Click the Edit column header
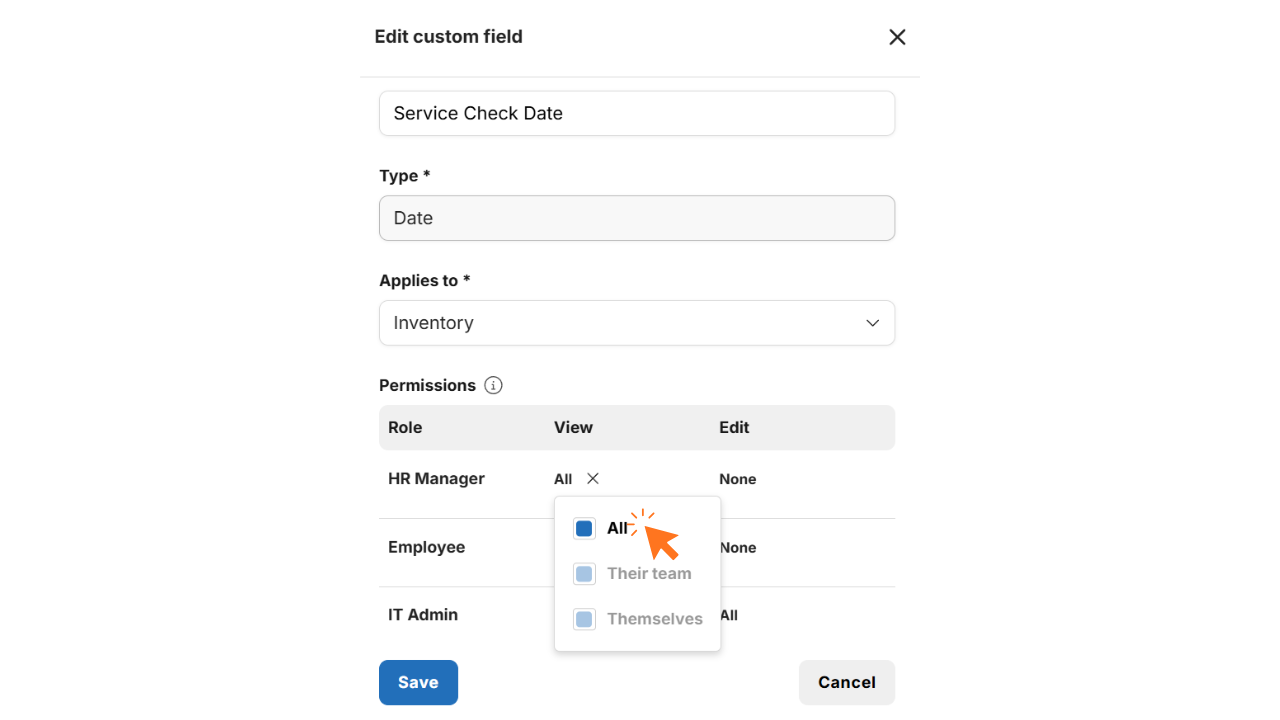 734,427
